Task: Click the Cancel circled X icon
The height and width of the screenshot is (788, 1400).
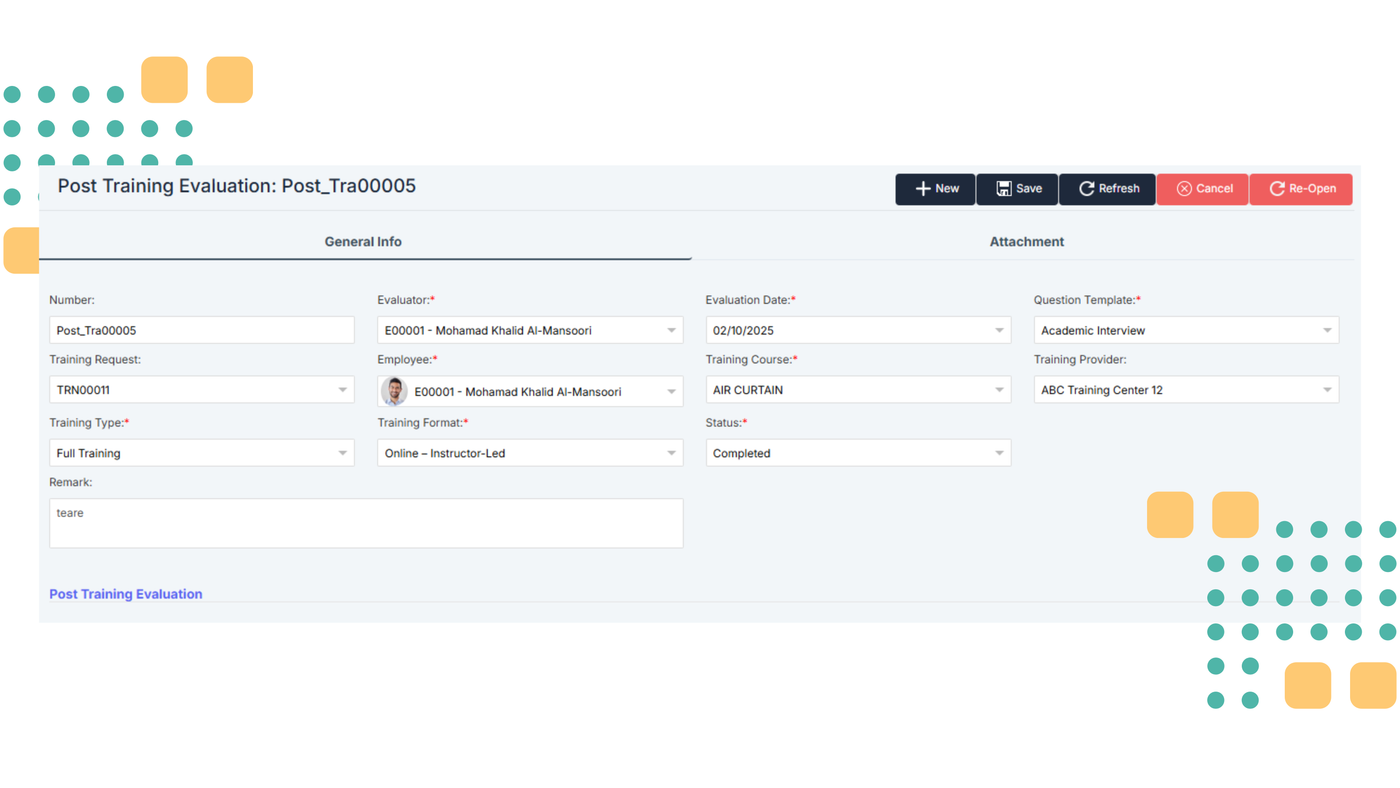Action: point(1184,189)
